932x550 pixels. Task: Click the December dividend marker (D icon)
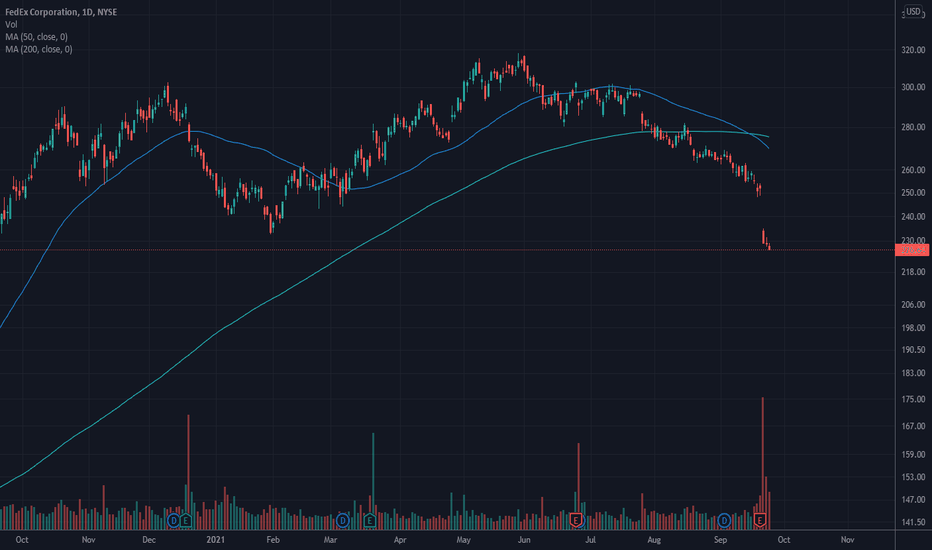[x=173, y=521]
